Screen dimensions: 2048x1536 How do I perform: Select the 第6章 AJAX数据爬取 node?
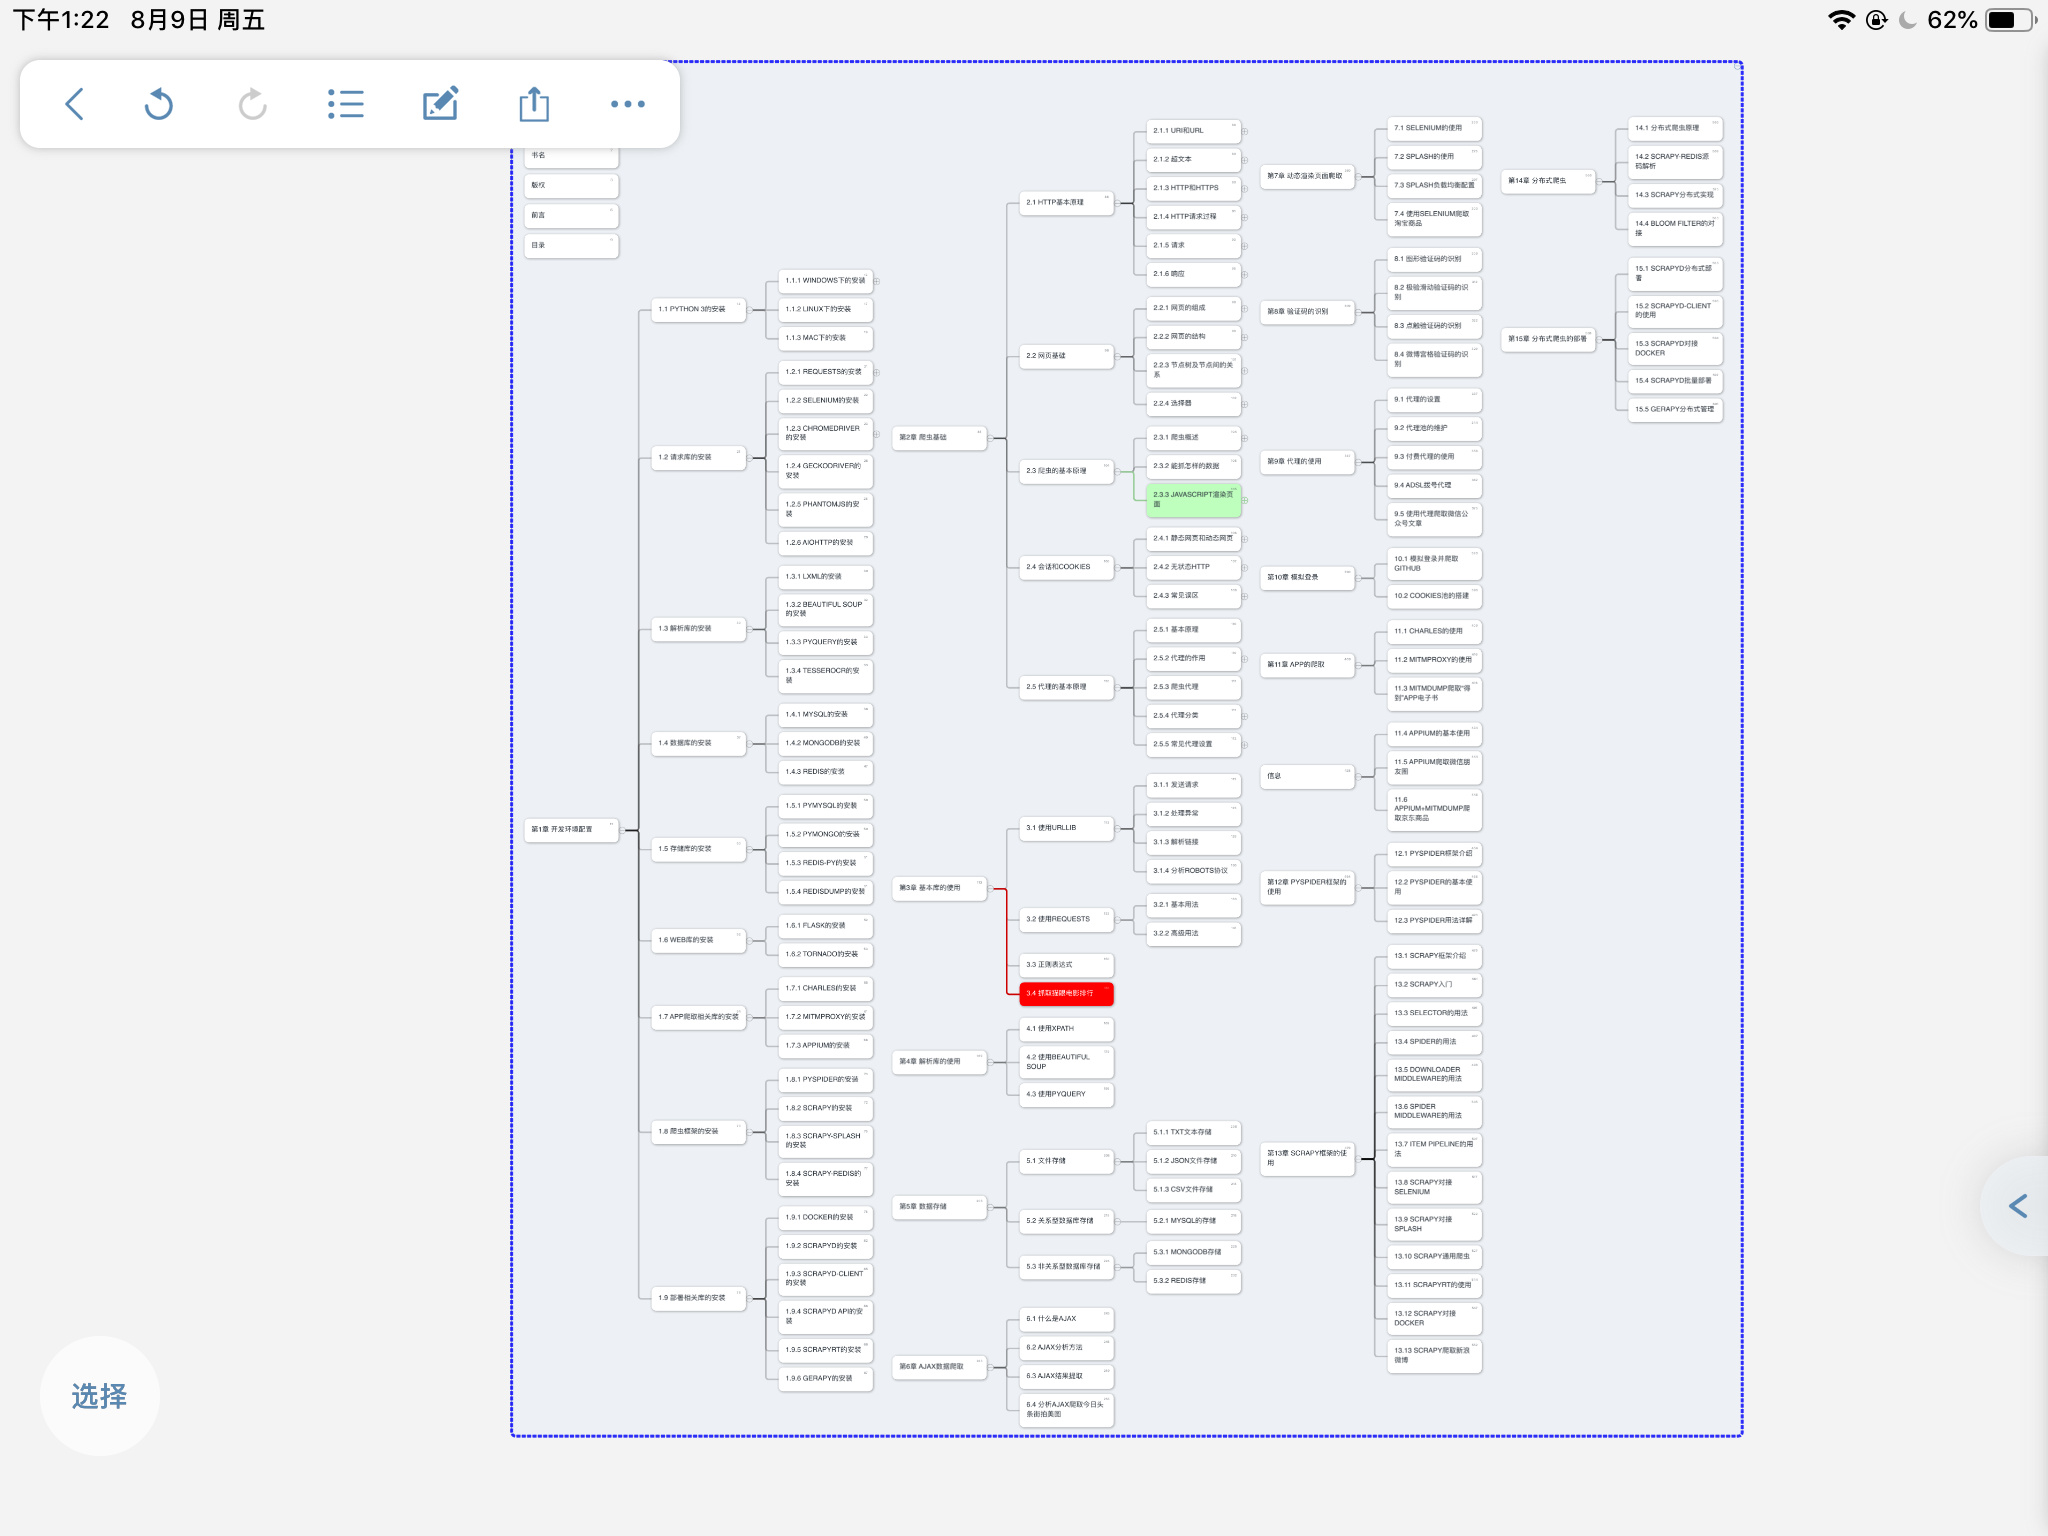tap(939, 1367)
